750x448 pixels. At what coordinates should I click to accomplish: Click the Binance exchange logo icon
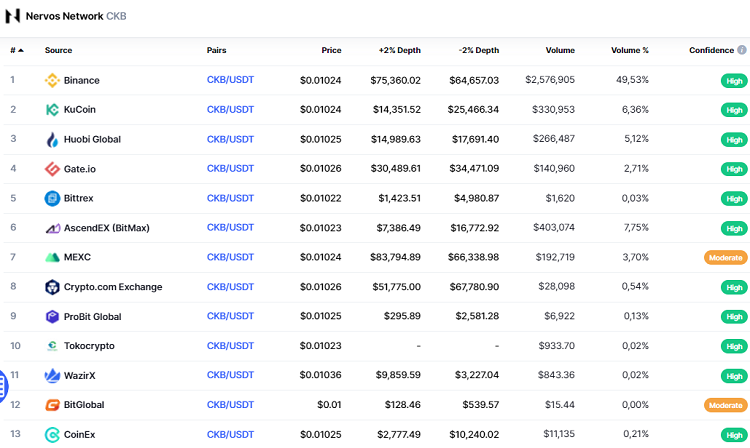tap(53, 80)
